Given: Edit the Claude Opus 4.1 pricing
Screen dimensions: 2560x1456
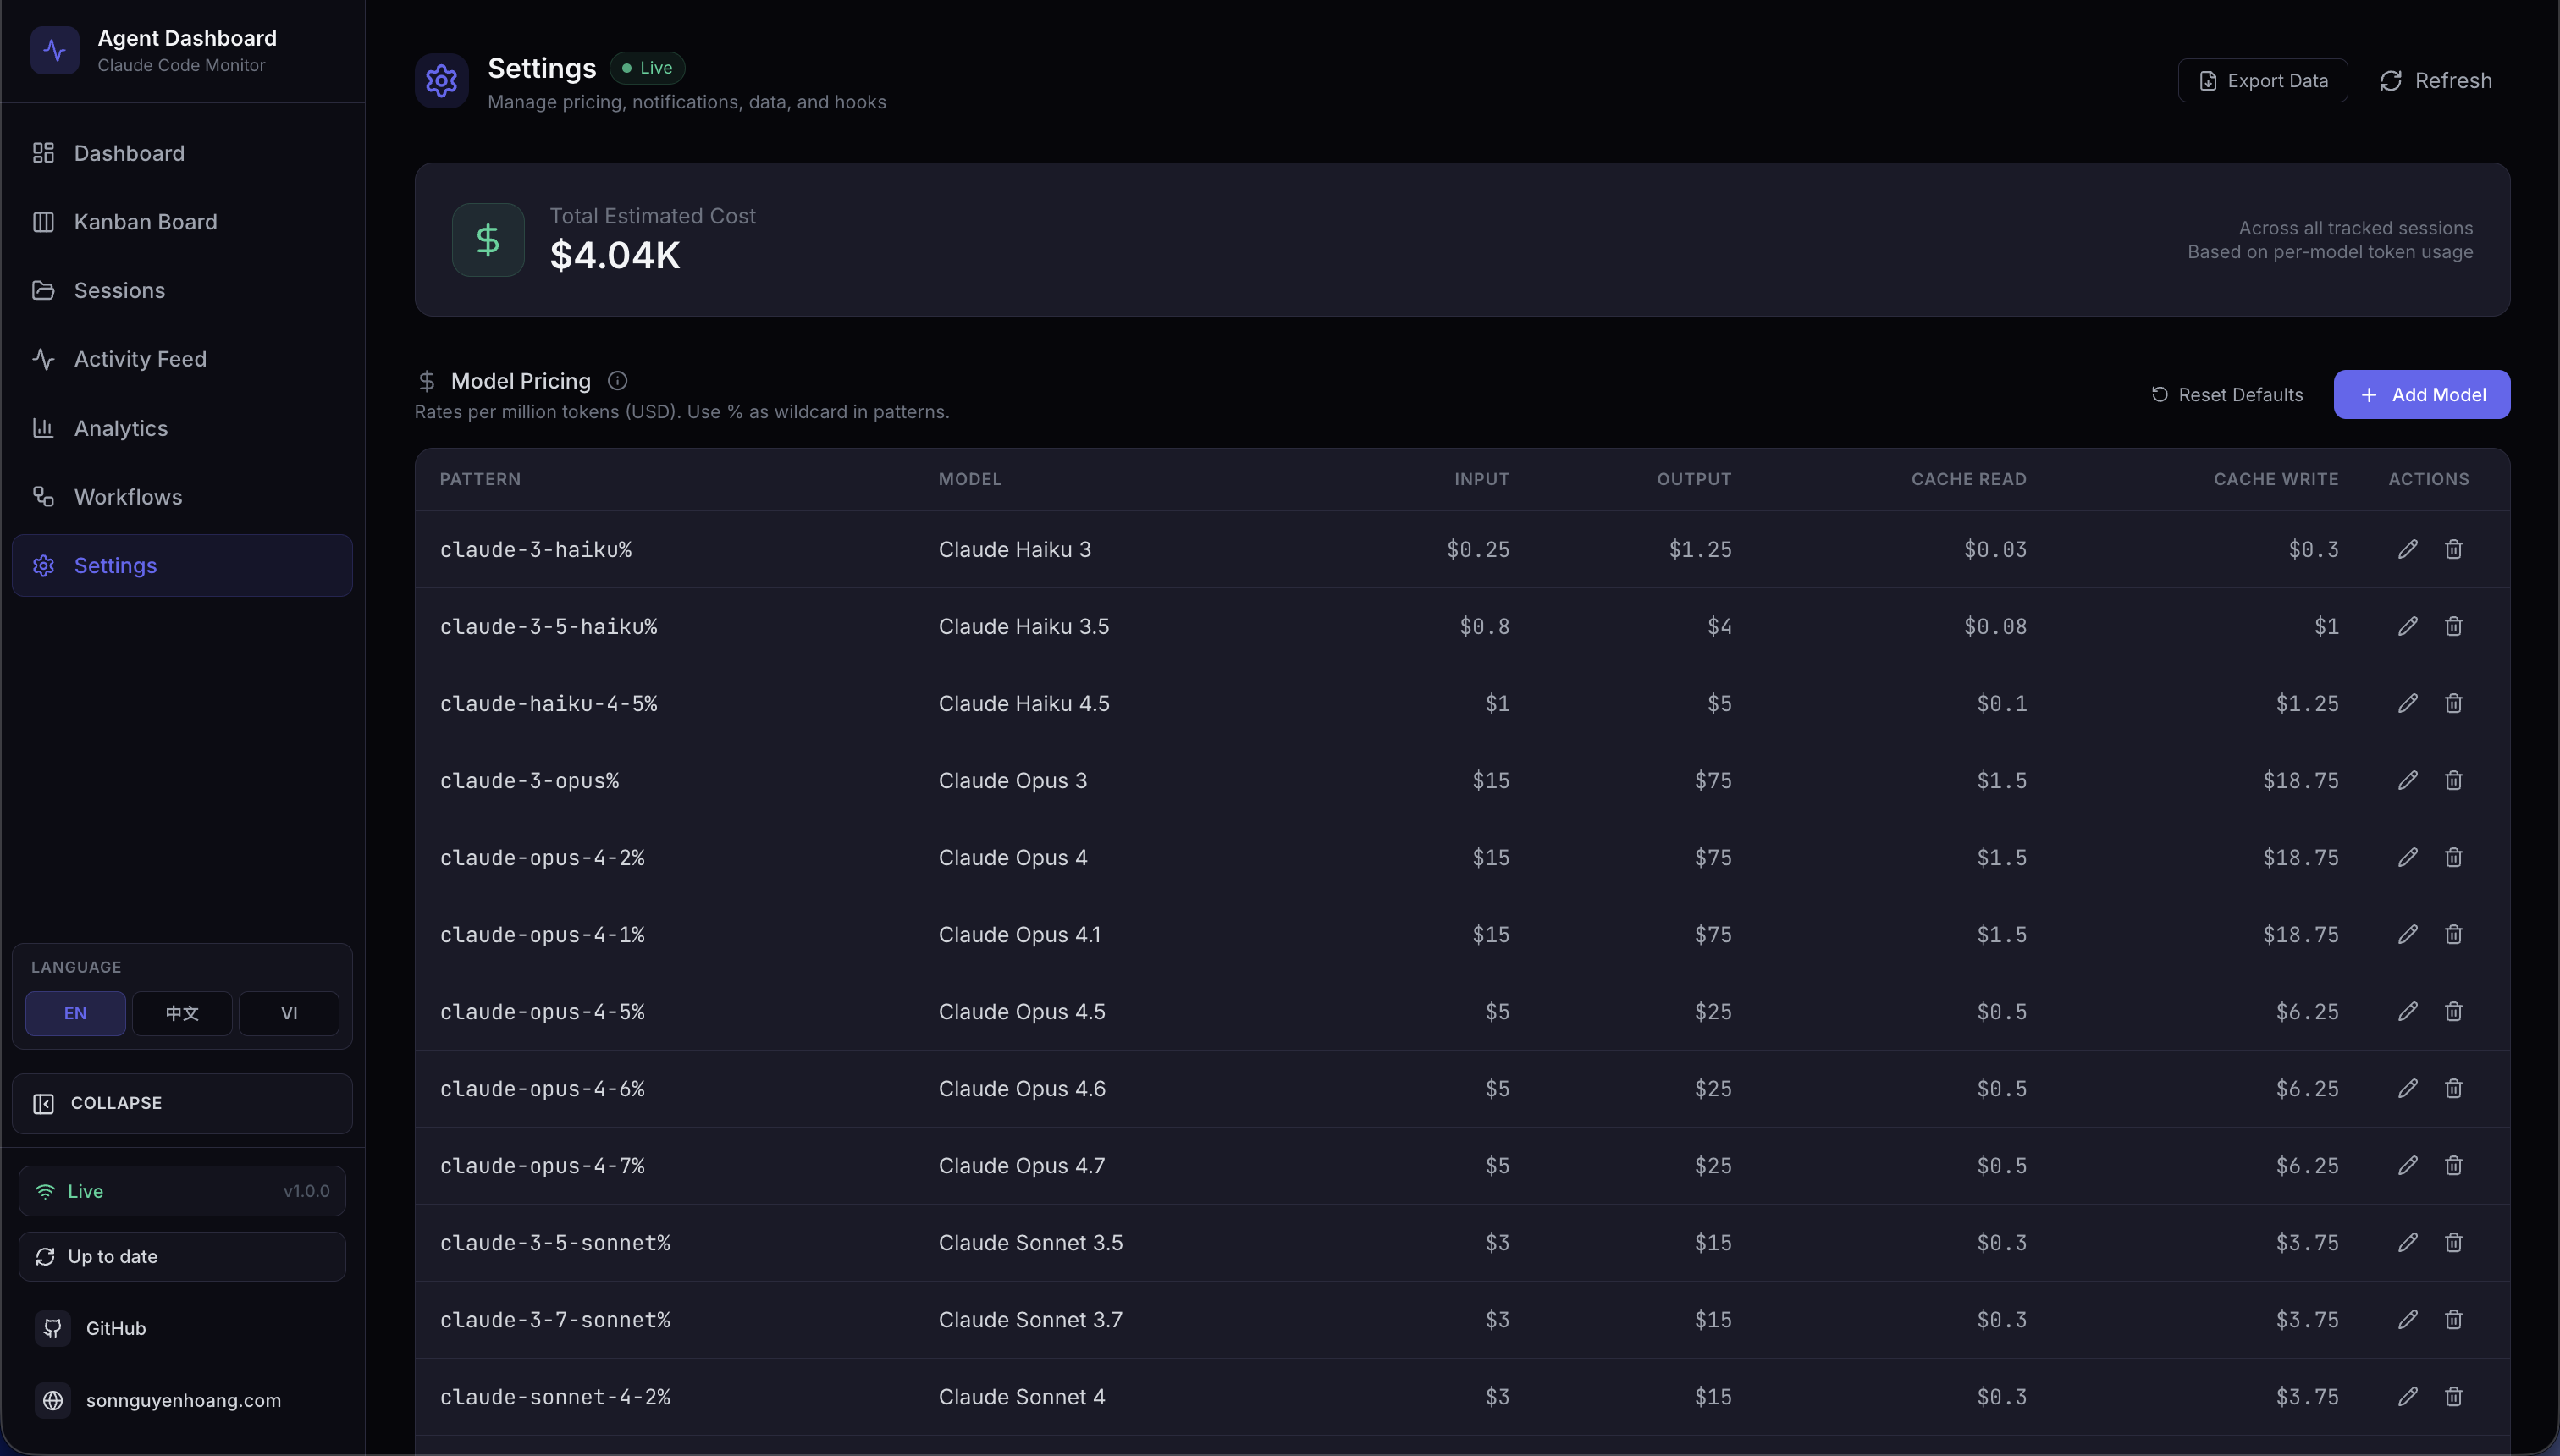Looking at the screenshot, I should click(x=2408, y=934).
